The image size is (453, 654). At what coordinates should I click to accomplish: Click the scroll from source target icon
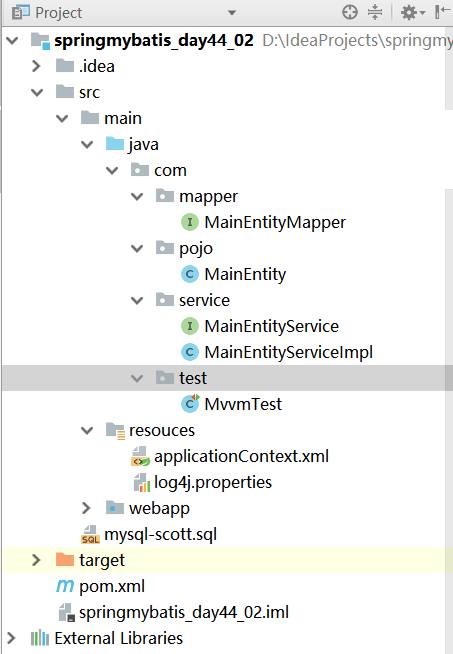350,12
